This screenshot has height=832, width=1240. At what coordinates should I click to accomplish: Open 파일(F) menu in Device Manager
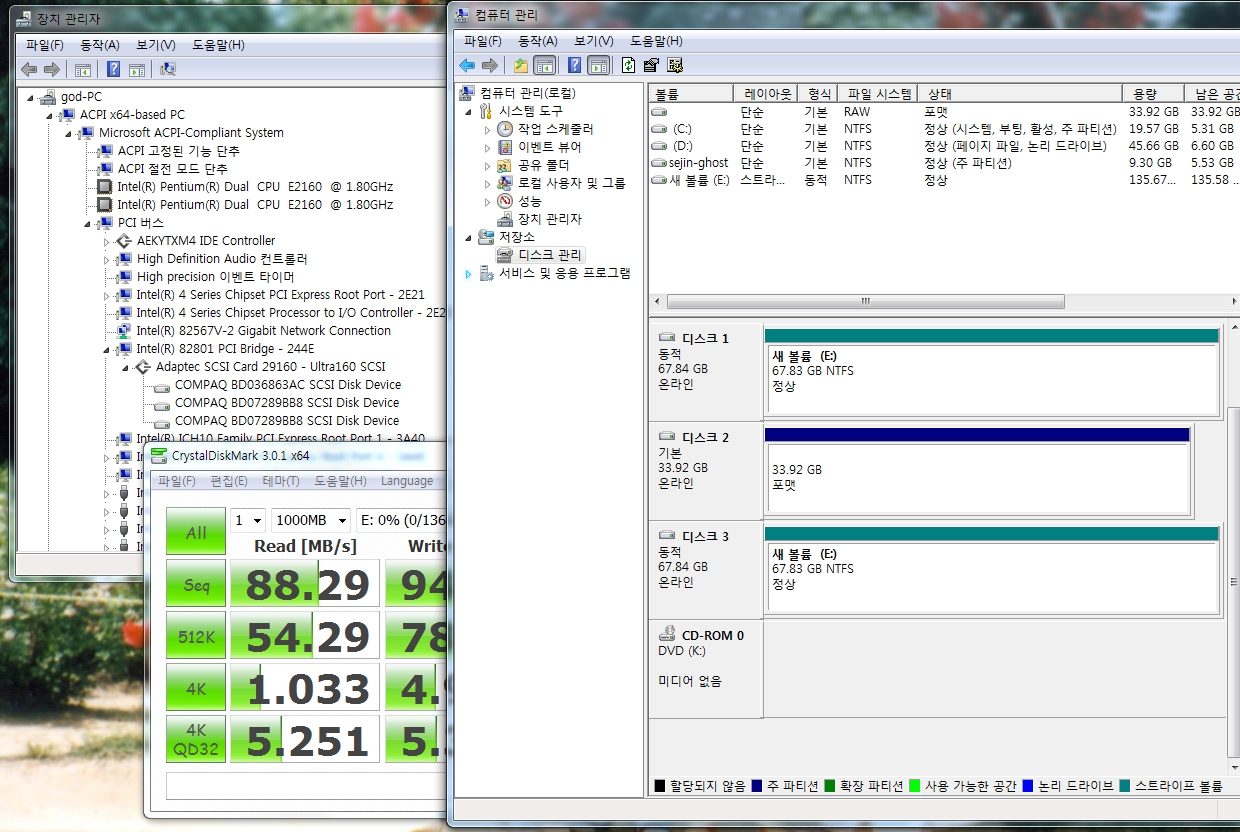pos(45,45)
